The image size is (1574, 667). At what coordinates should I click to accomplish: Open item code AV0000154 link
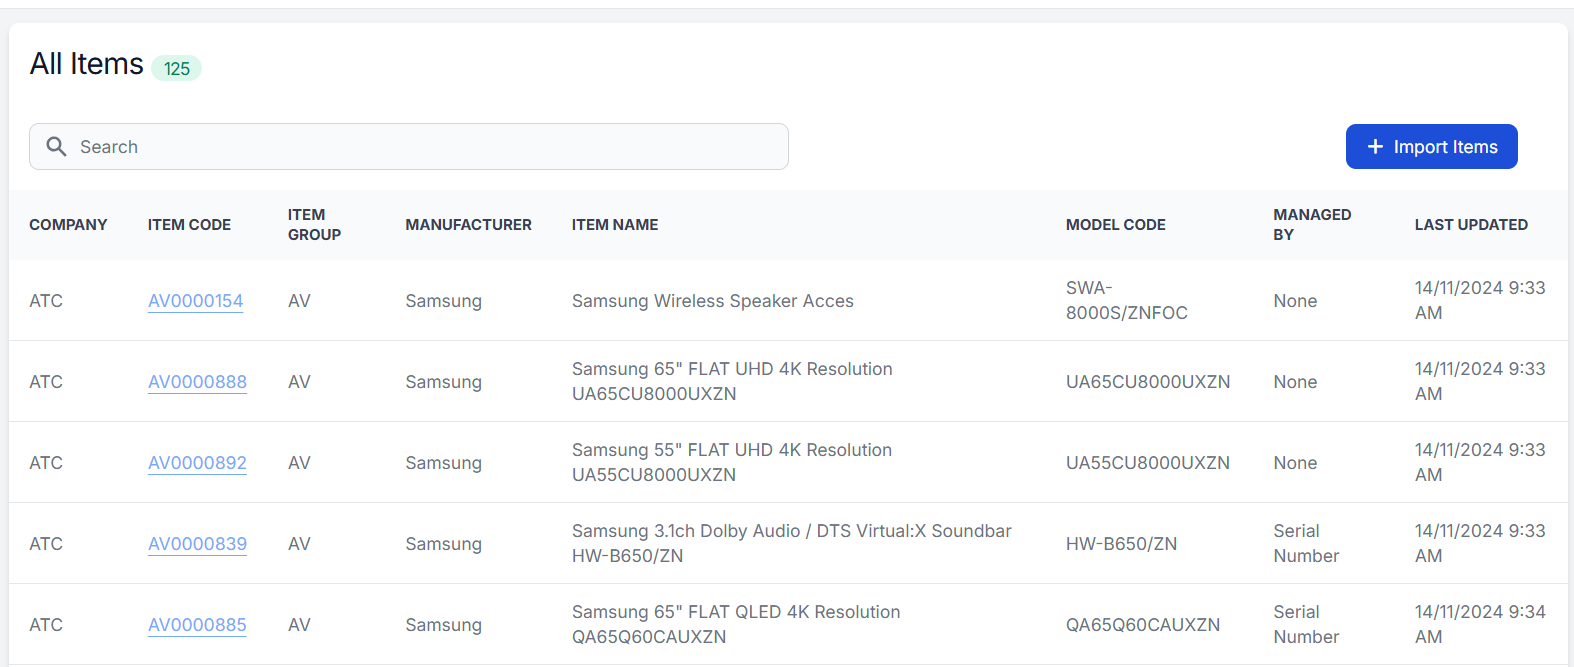click(196, 301)
